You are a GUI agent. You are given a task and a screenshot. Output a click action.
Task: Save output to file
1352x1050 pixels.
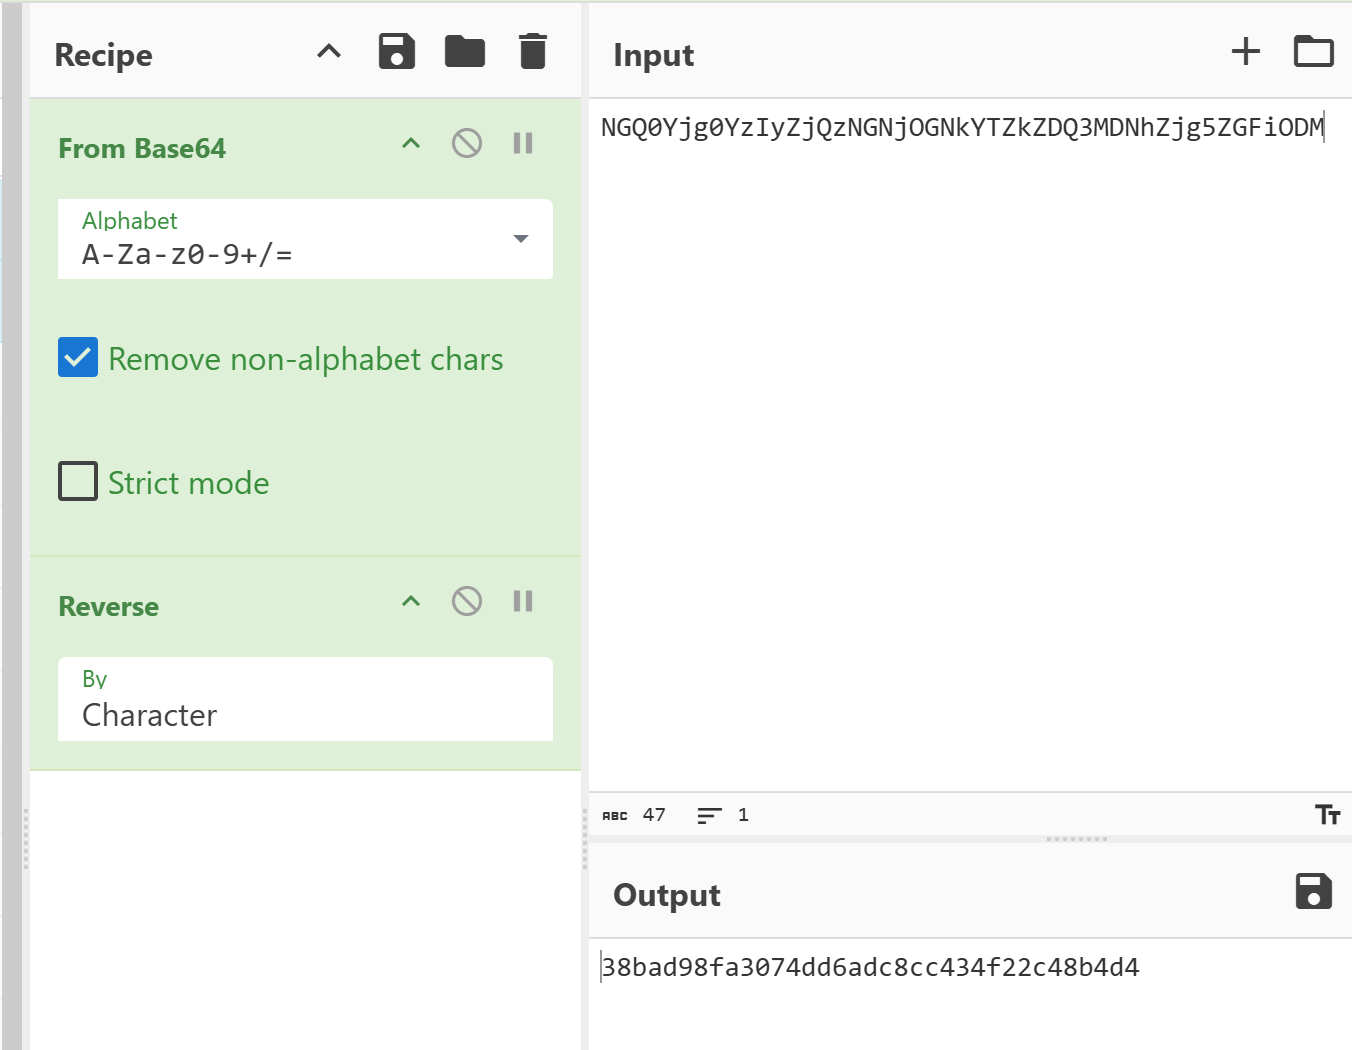coord(1313,891)
